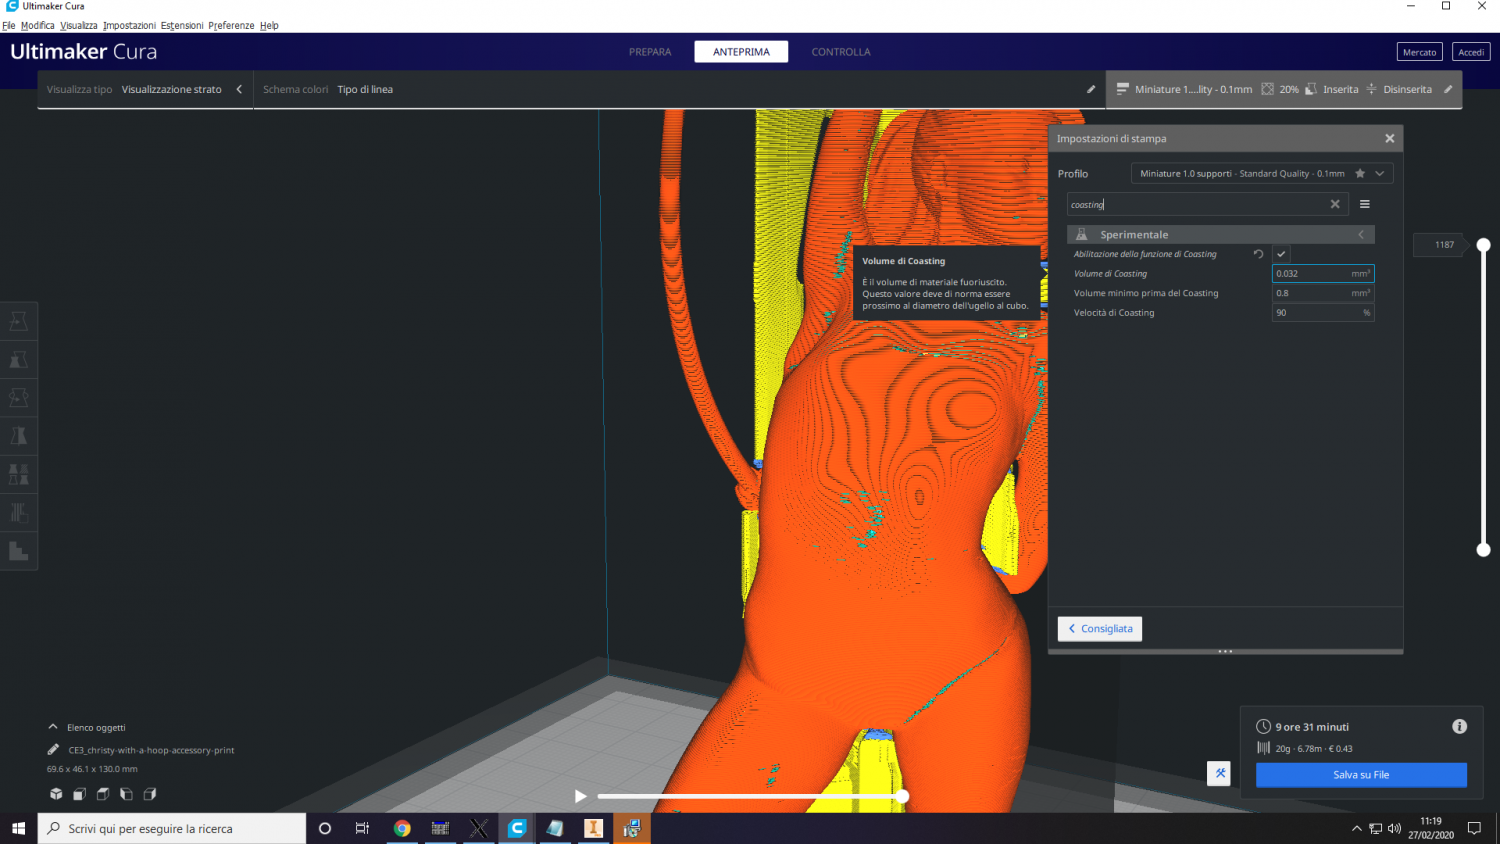Open the notification center icon
Screen dimensions: 1500x844
1474,828
